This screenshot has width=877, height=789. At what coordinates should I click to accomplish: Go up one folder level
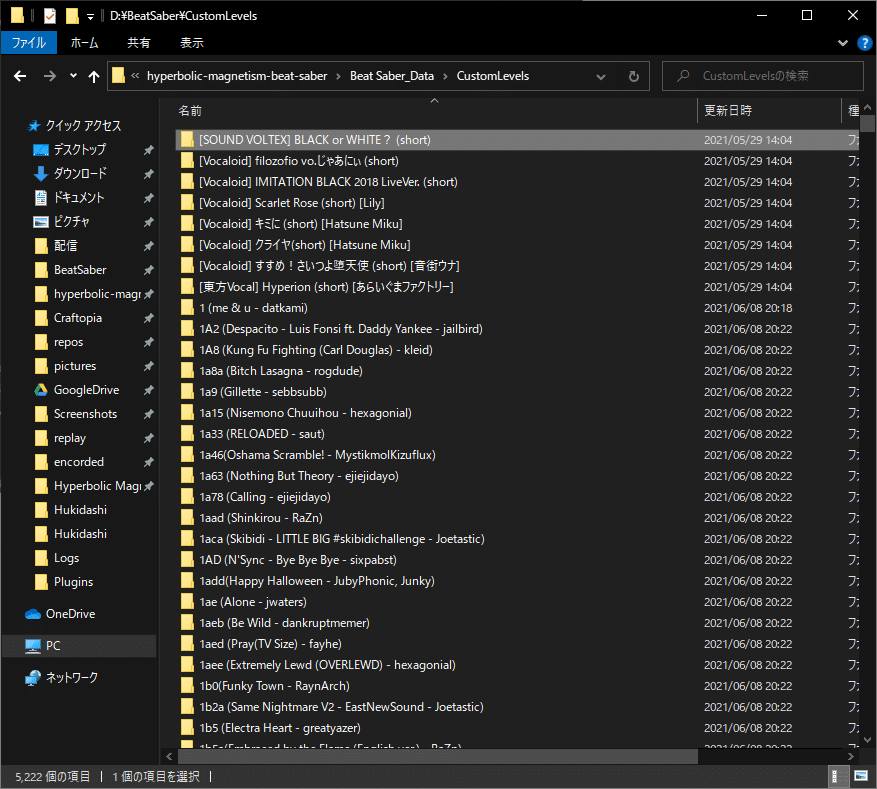tap(94, 76)
